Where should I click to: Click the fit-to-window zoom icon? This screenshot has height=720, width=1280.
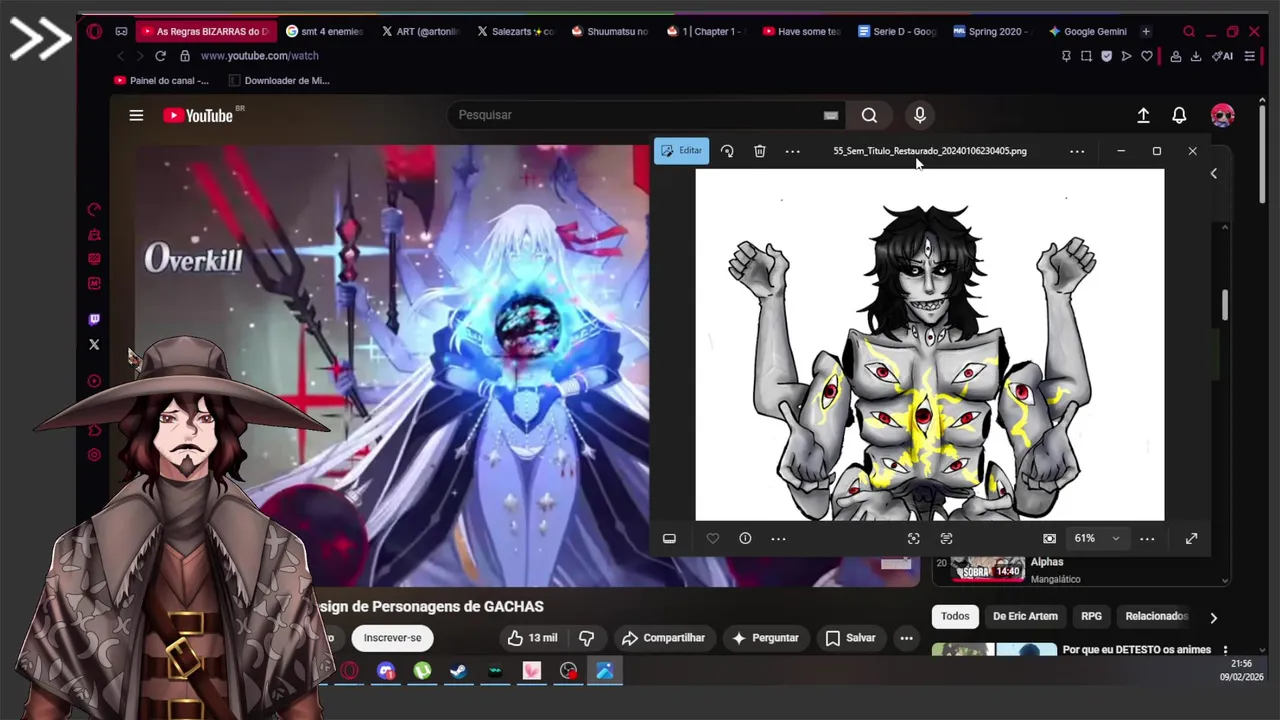pos(1049,538)
